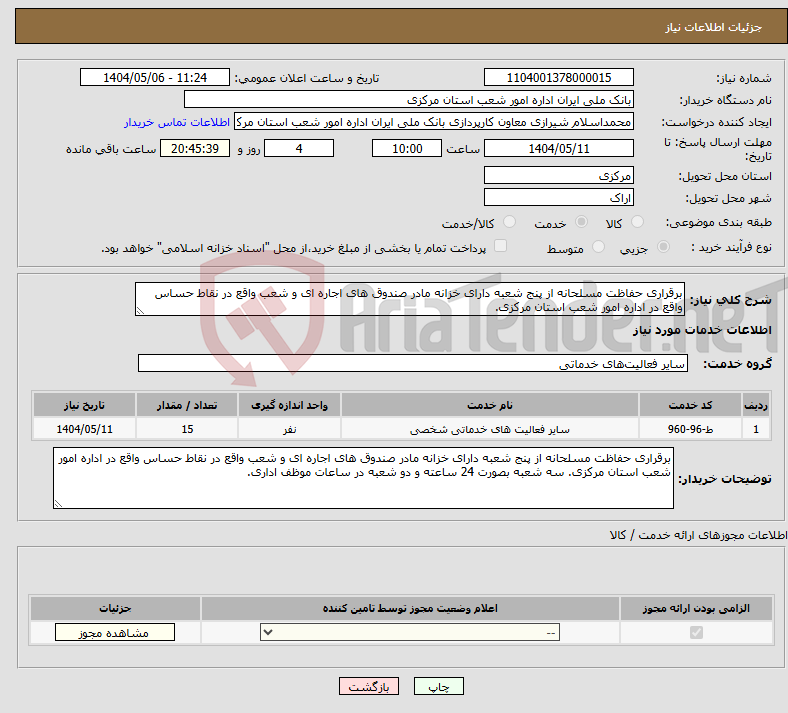Click the اطلاعات مجوزهای ارائه خدمت / کالا heading
This screenshot has width=788, height=713.
(698, 535)
